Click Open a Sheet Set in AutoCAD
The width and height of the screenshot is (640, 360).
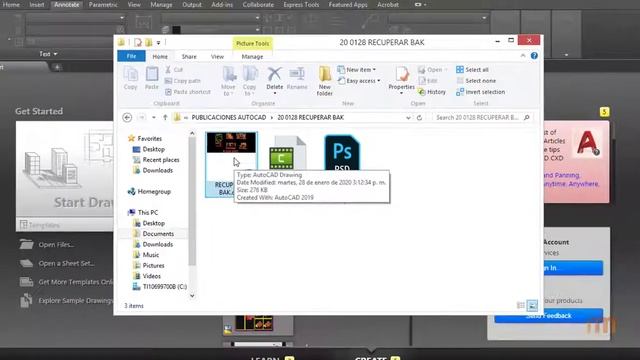(57, 263)
